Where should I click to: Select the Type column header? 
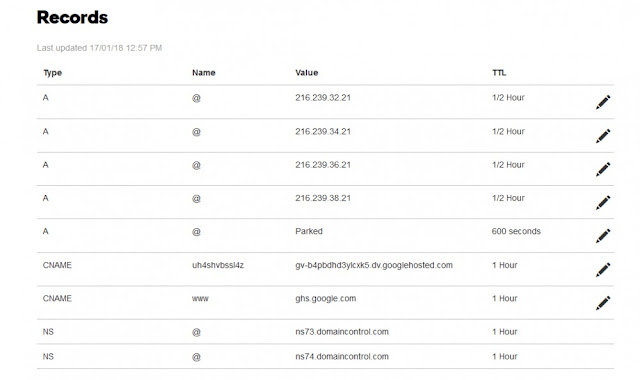(53, 73)
